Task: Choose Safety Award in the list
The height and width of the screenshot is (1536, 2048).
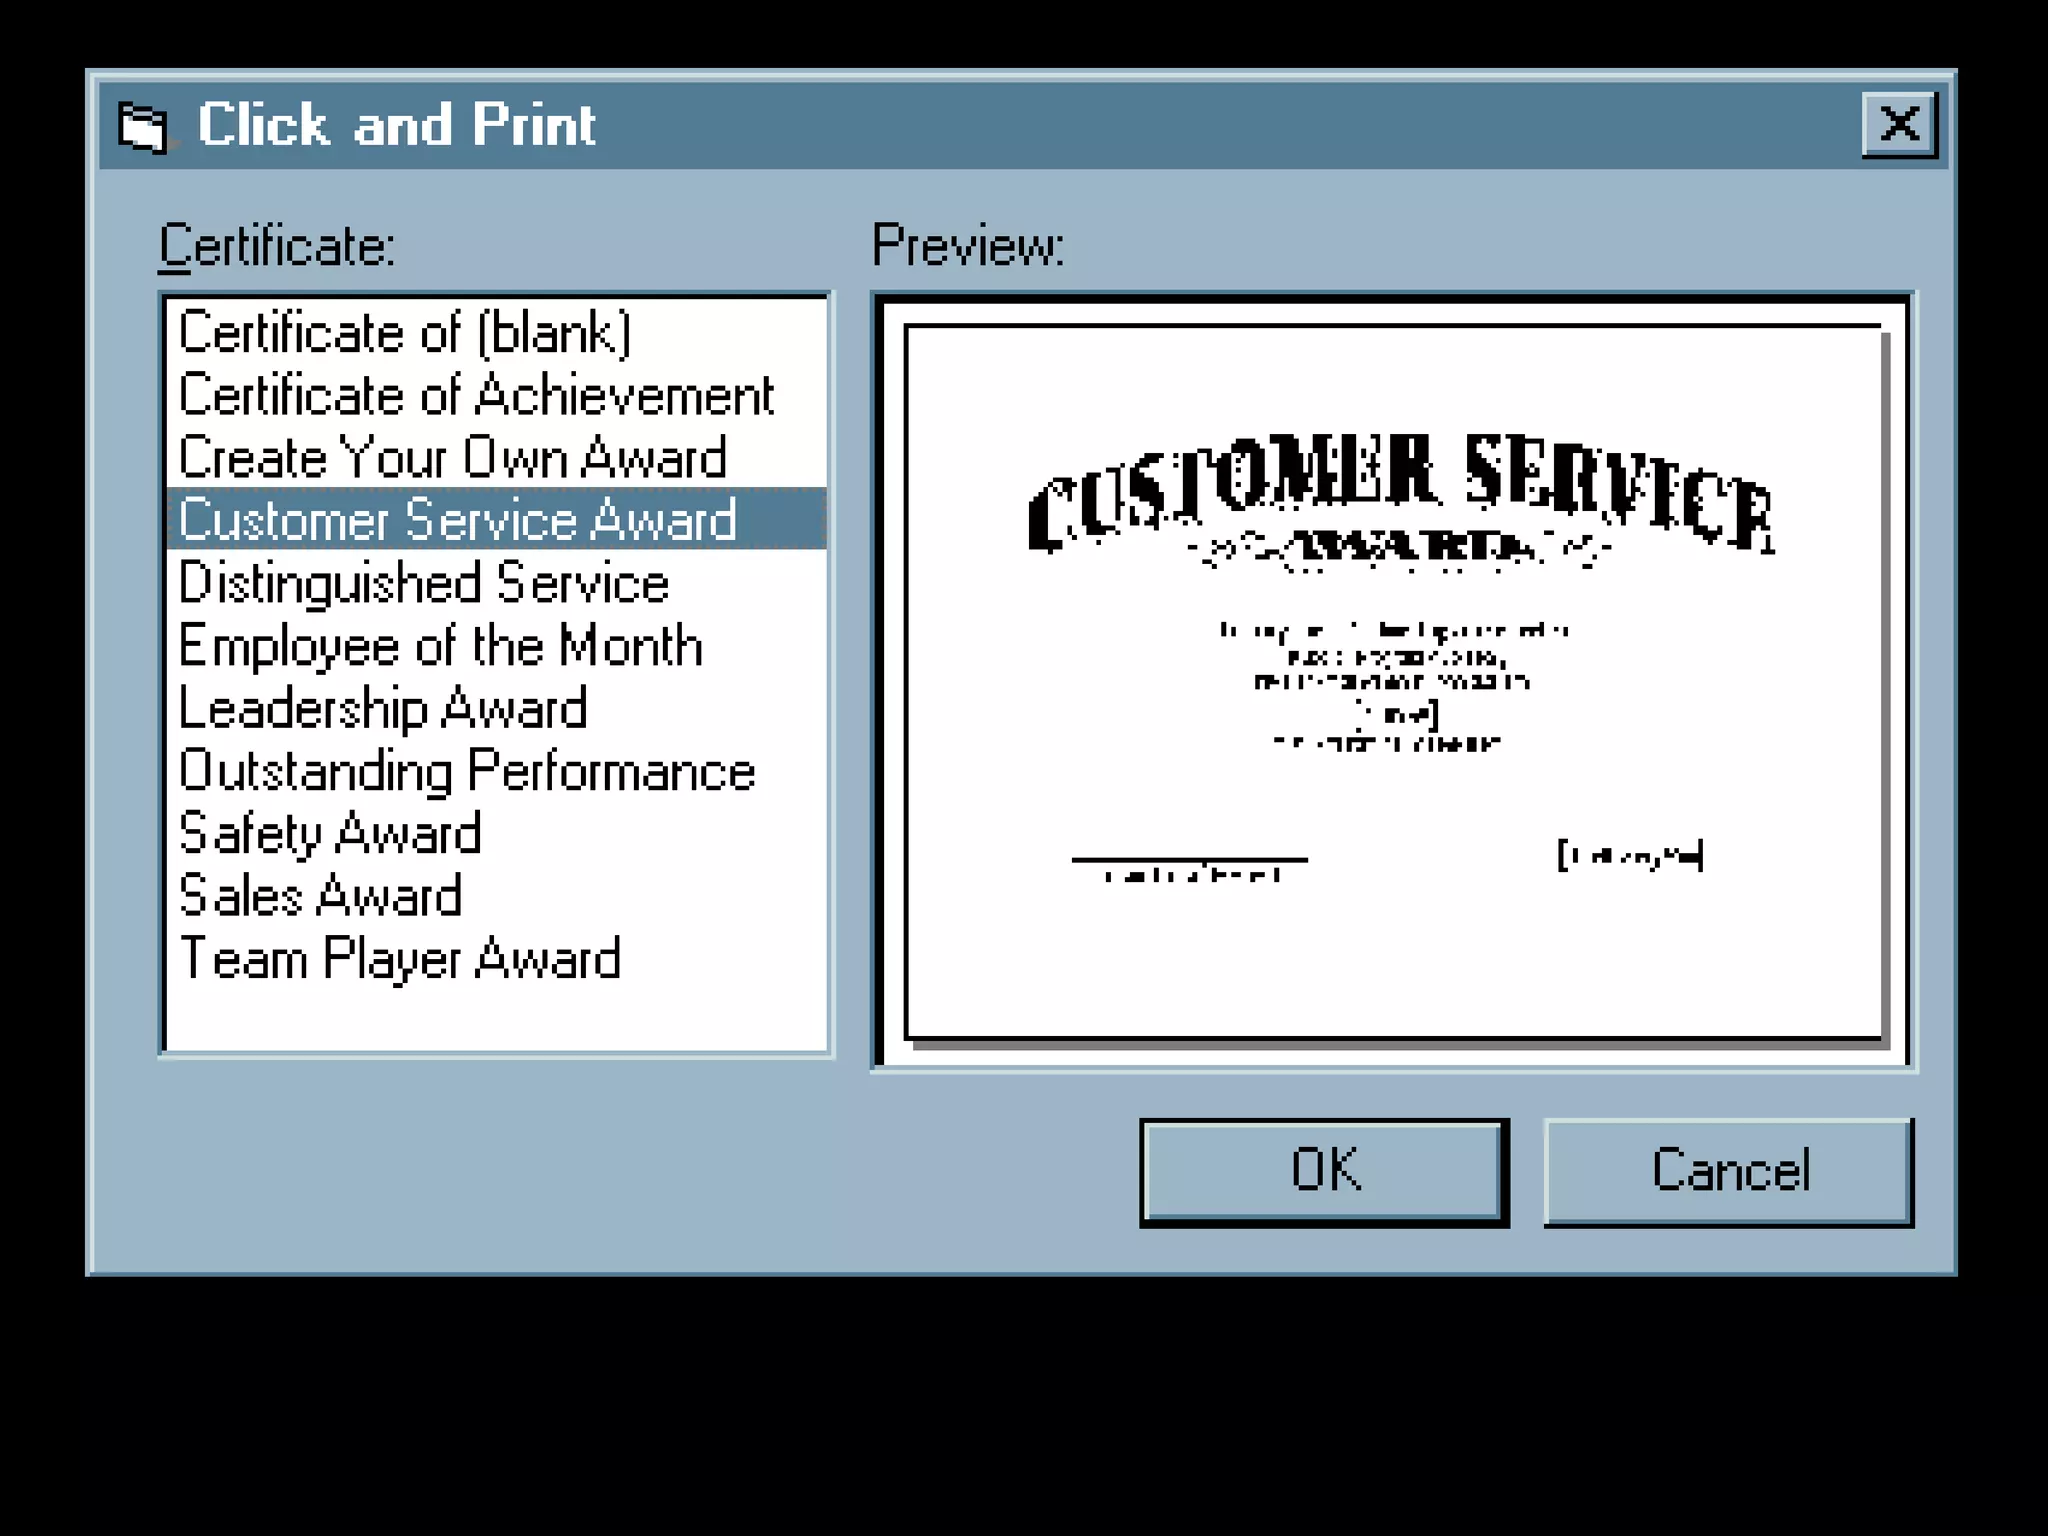Action: pyautogui.click(x=330, y=834)
